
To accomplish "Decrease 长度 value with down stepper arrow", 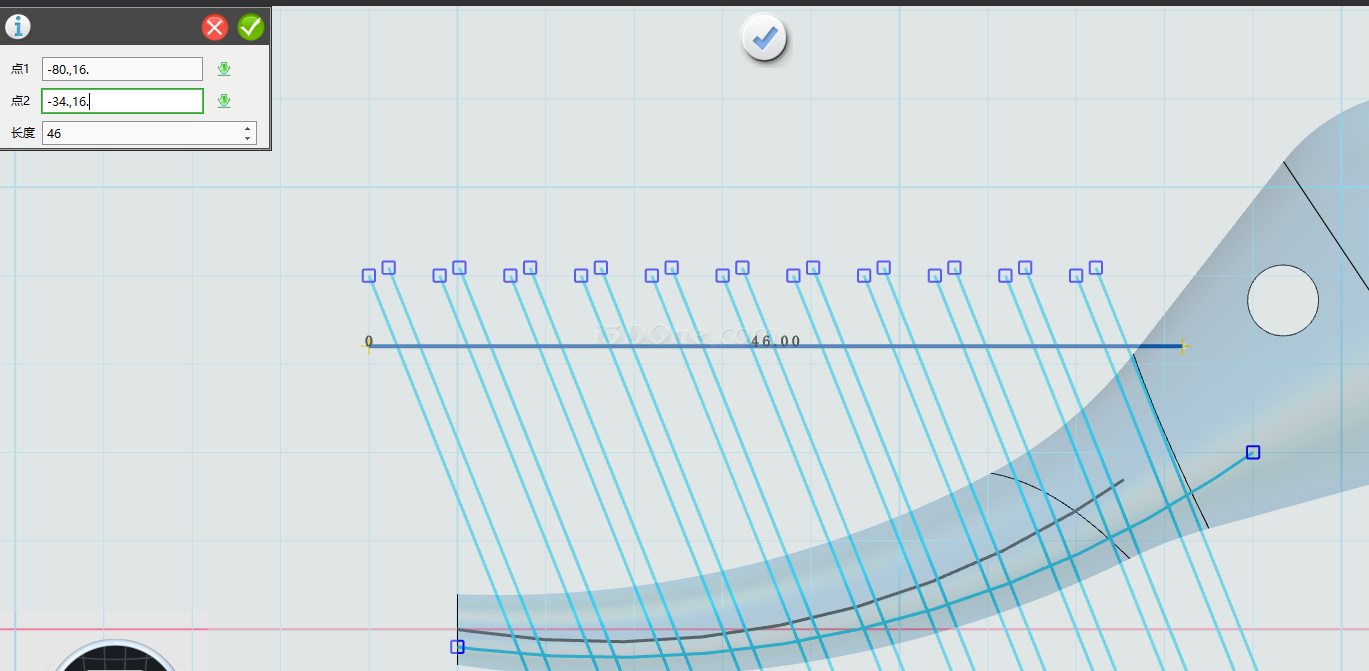I will point(248,138).
